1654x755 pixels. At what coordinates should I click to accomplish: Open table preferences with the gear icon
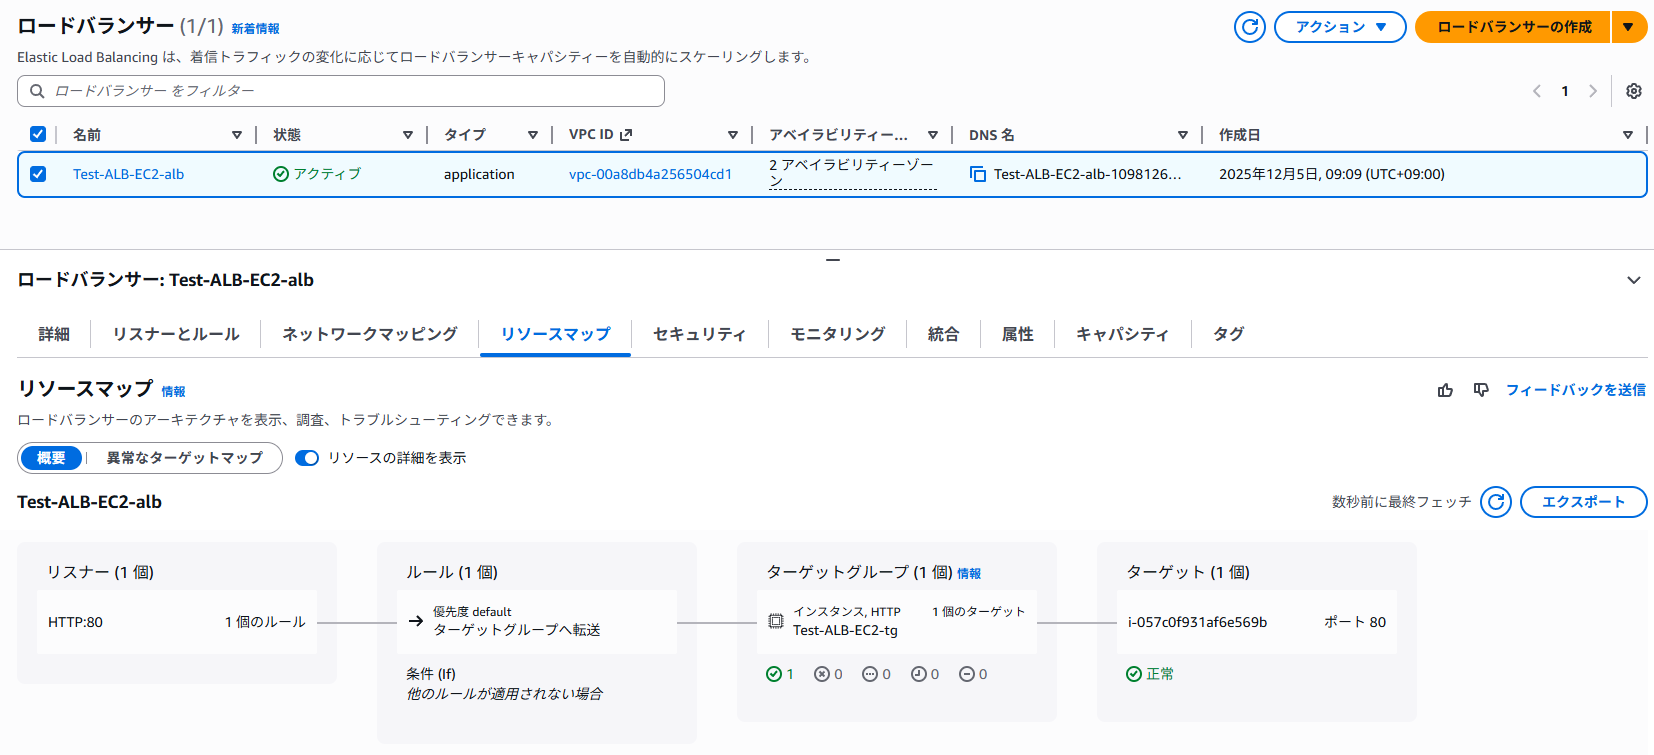click(1633, 91)
